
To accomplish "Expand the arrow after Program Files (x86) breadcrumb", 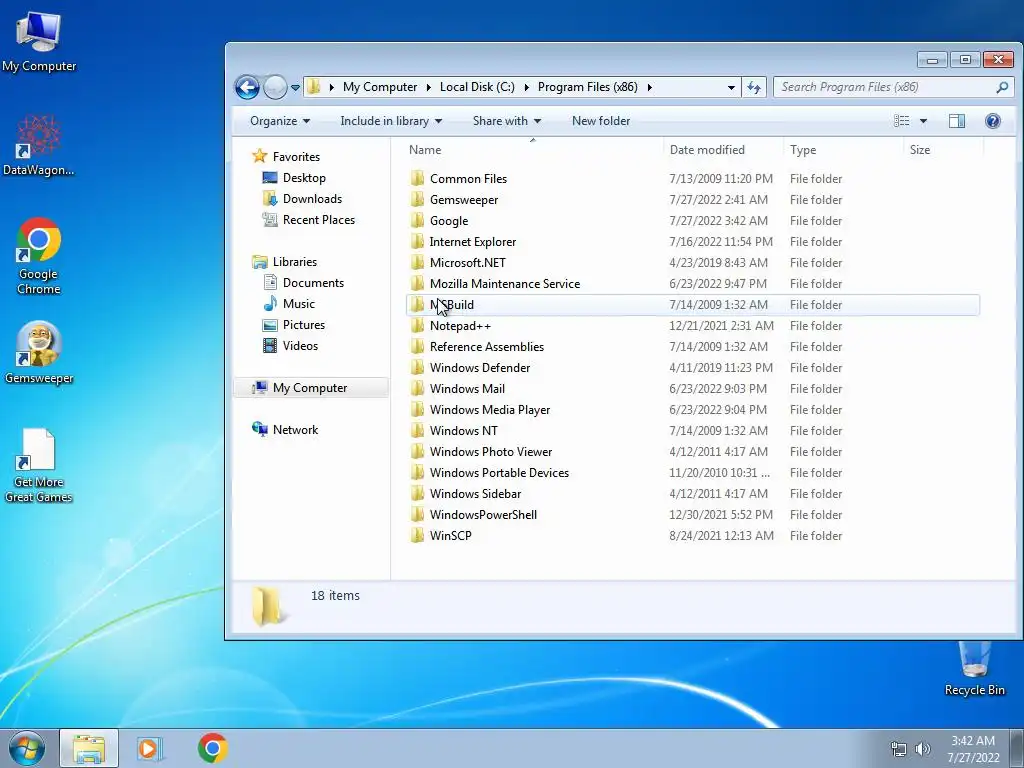I will (x=649, y=87).
